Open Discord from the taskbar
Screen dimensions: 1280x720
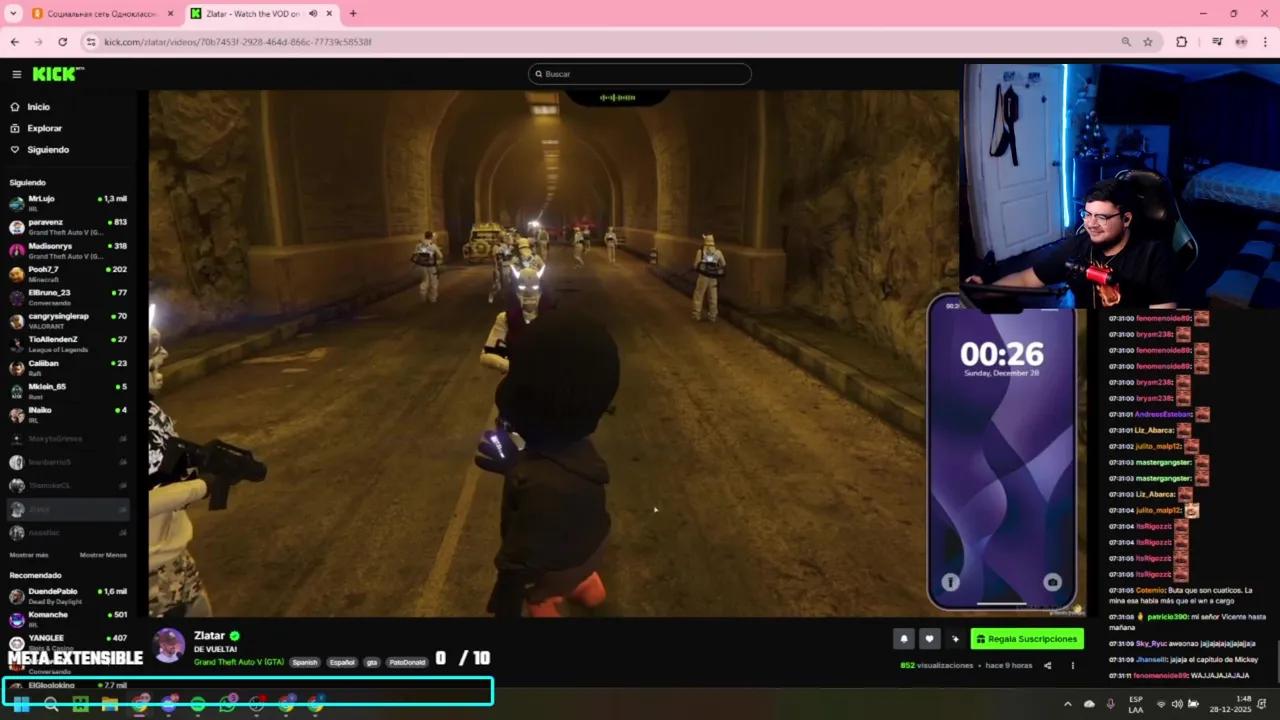[170, 704]
